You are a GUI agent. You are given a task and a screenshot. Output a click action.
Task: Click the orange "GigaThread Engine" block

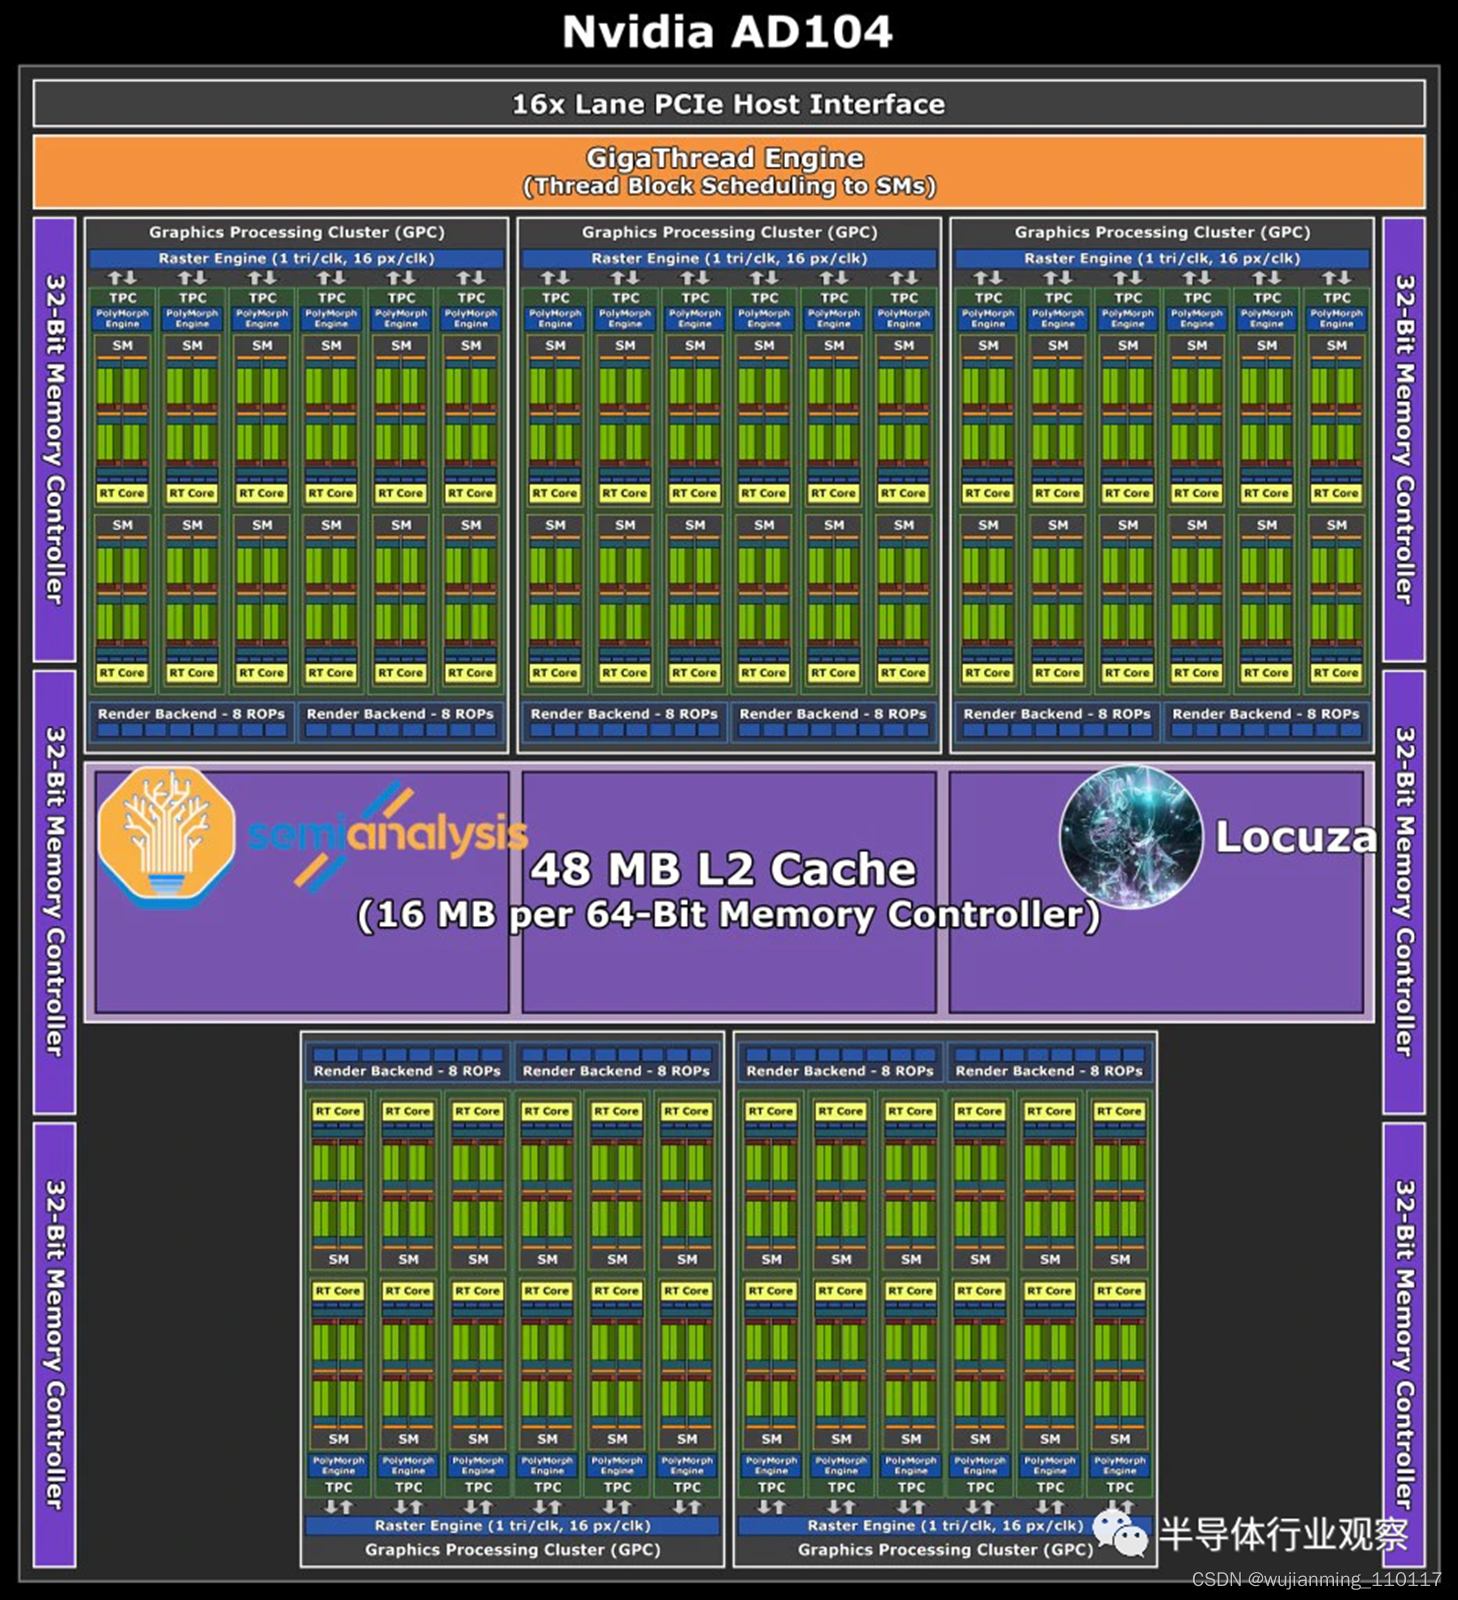click(729, 171)
